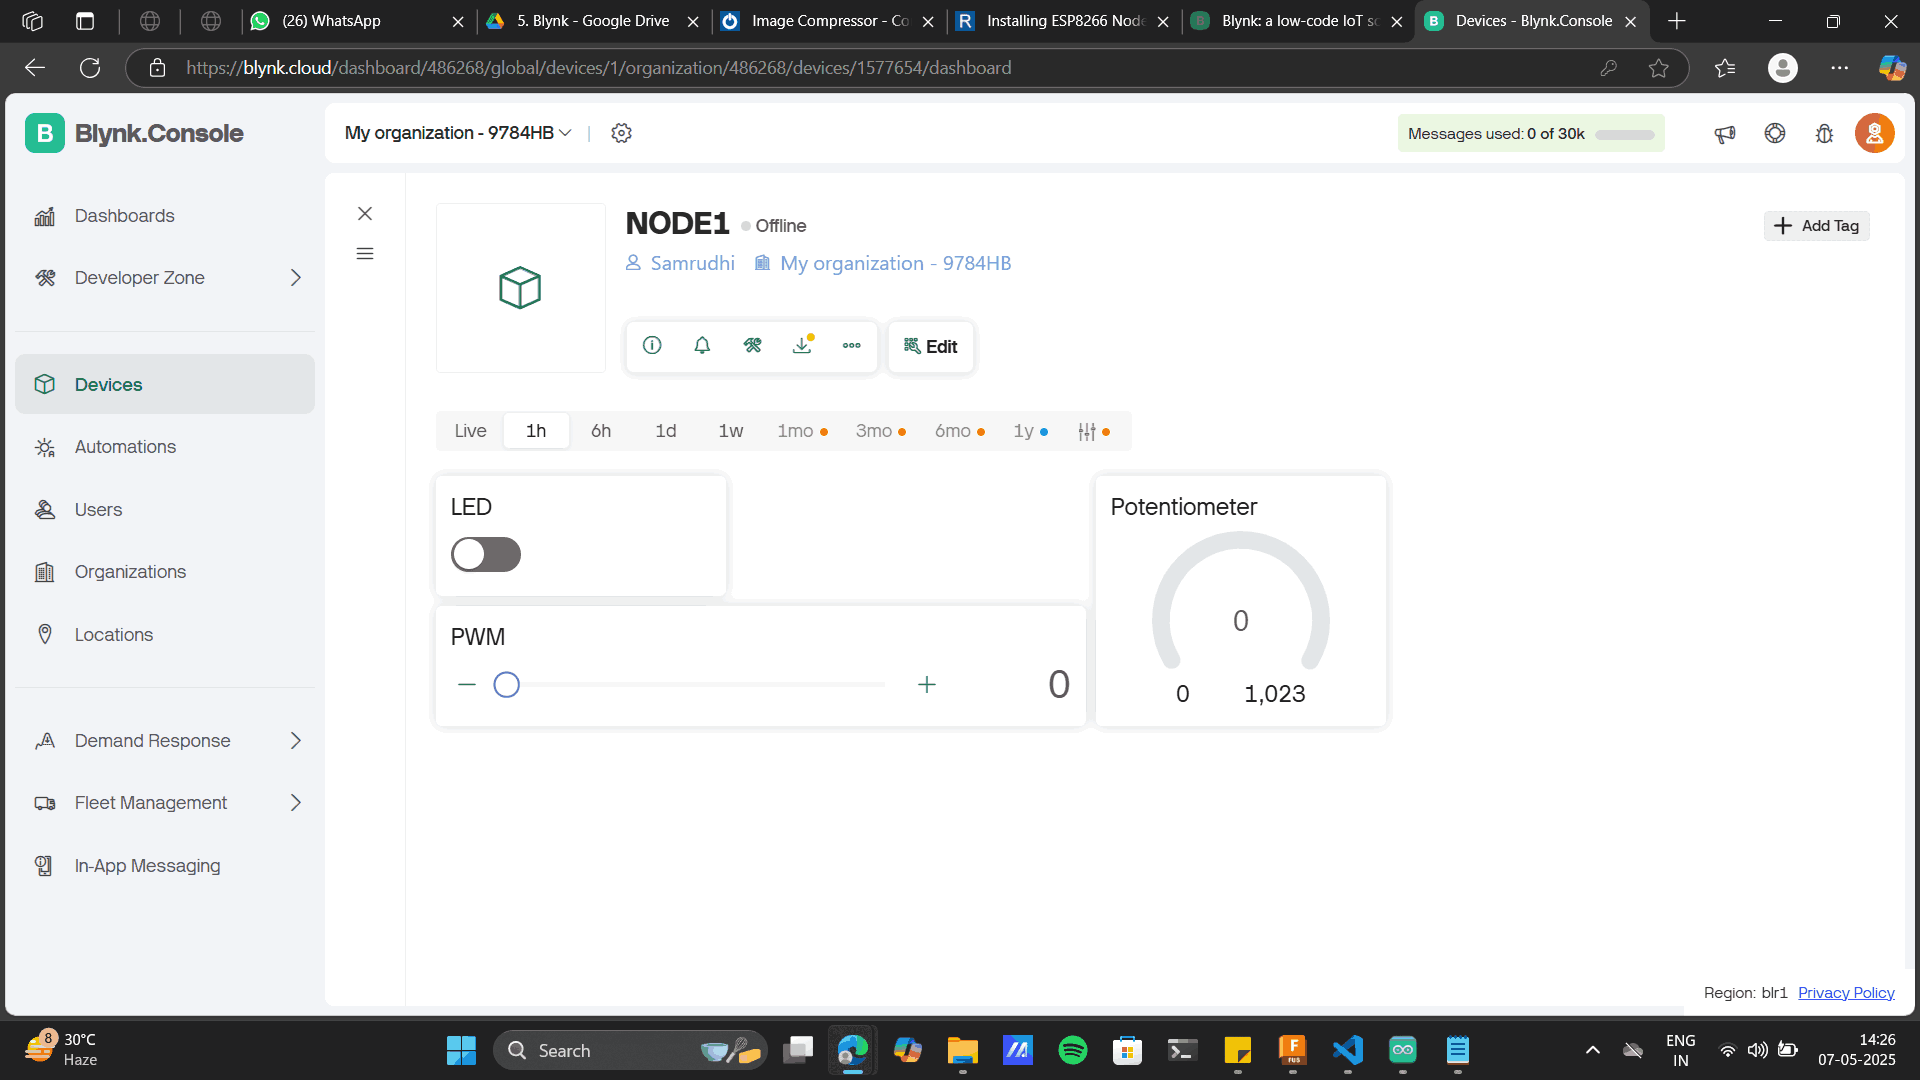This screenshot has width=1920, height=1080.
Task: Go back in the browser
Action: [35, 68]
